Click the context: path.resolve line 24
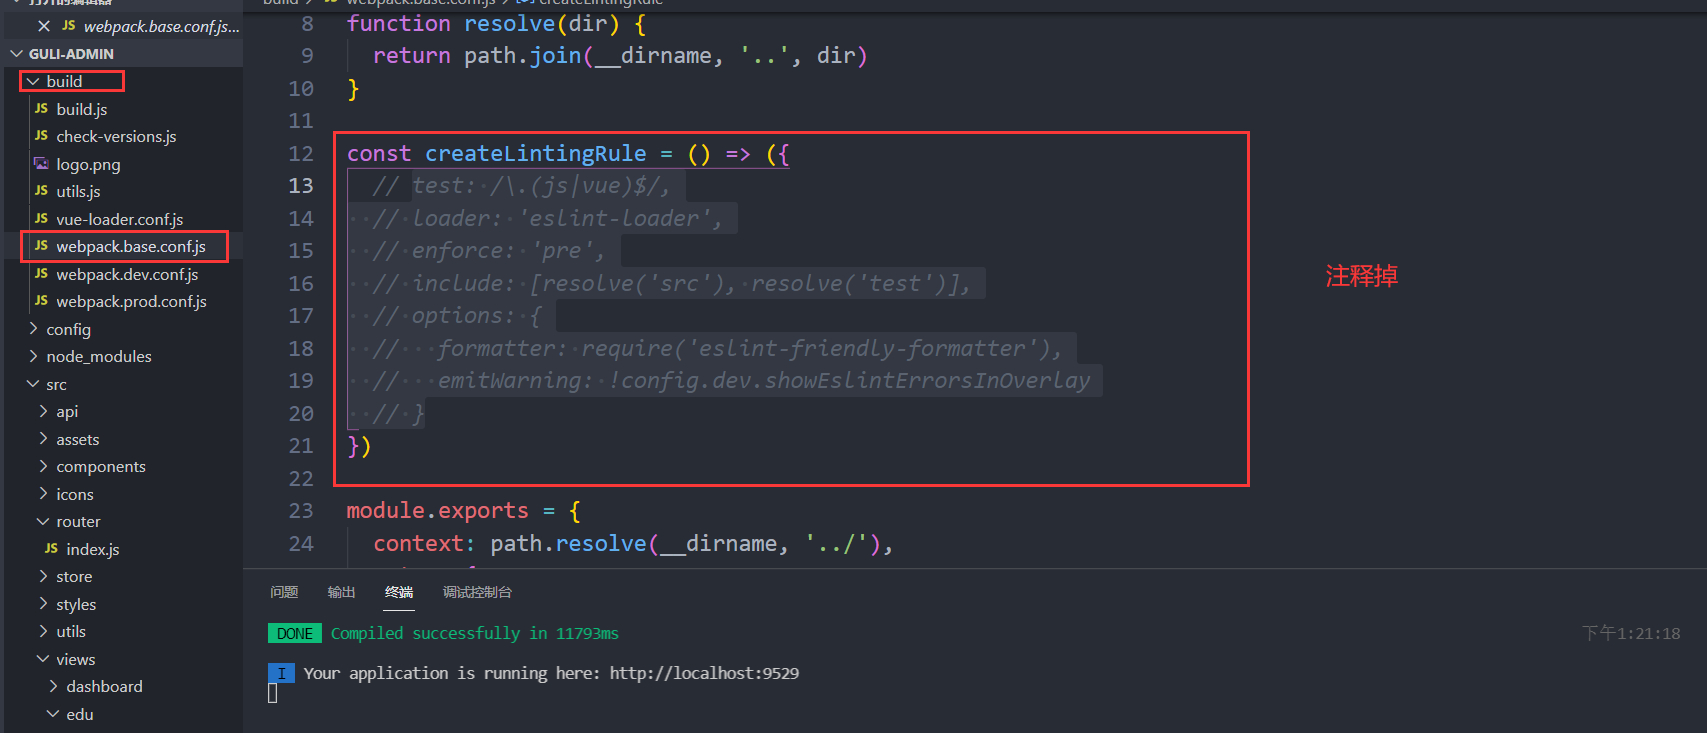 (x=633, y=544)
